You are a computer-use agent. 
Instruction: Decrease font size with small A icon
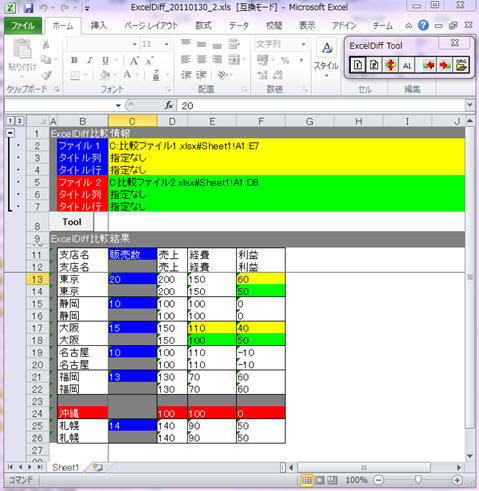point(149,61)
